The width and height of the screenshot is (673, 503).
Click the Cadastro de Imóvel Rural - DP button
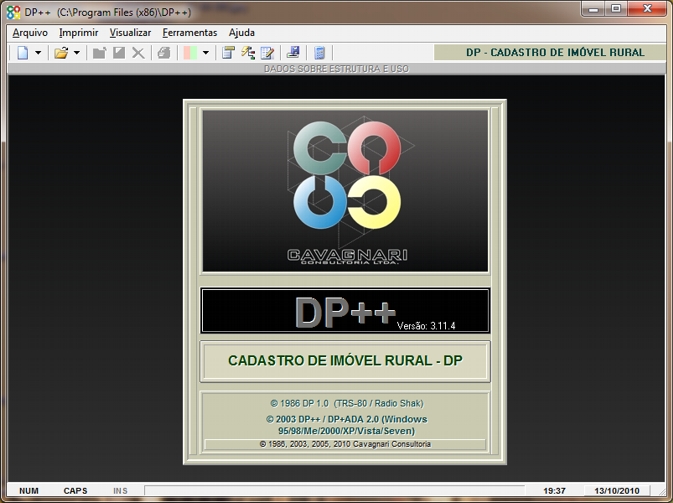[345, 361]
